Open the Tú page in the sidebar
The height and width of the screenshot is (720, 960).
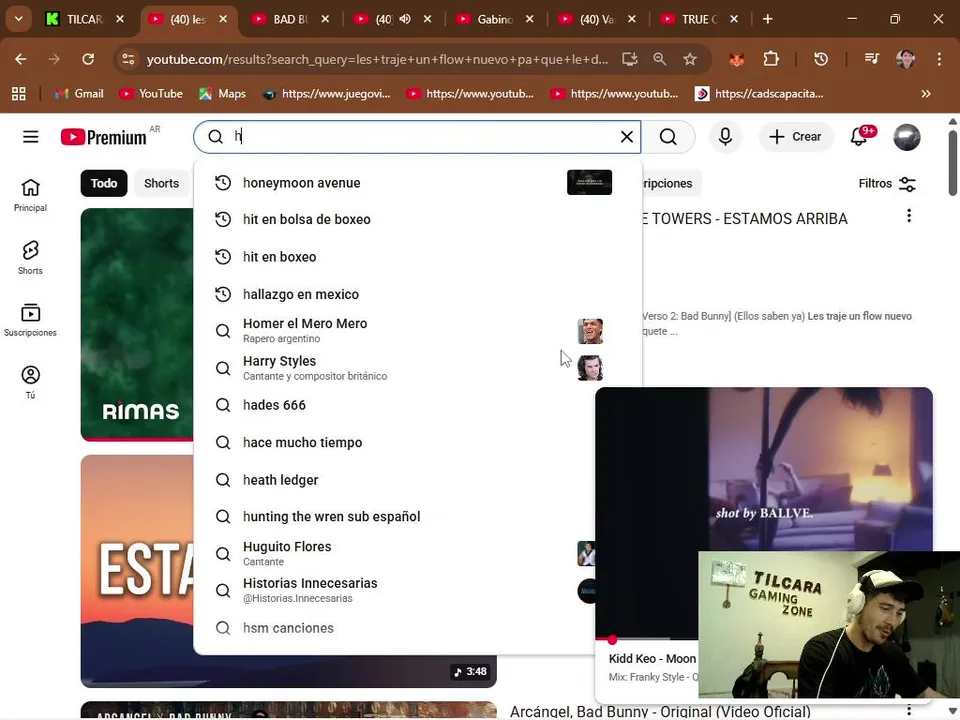(x=30, y=382)
